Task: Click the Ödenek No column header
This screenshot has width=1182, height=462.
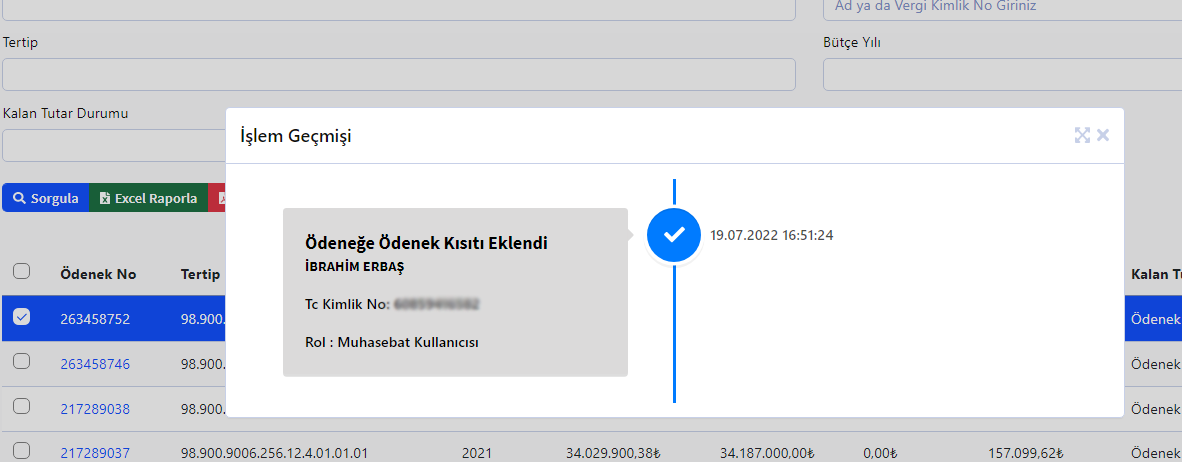Action: click(98, 274)
